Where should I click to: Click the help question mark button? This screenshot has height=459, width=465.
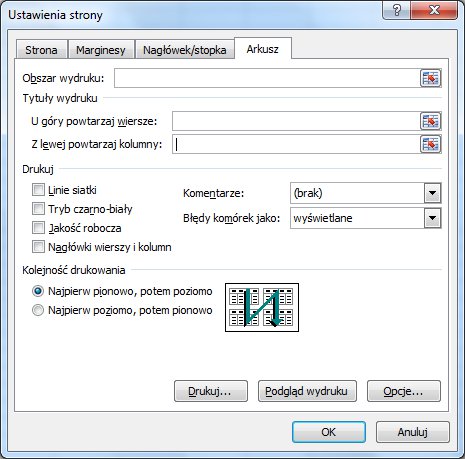coord(397,11)
